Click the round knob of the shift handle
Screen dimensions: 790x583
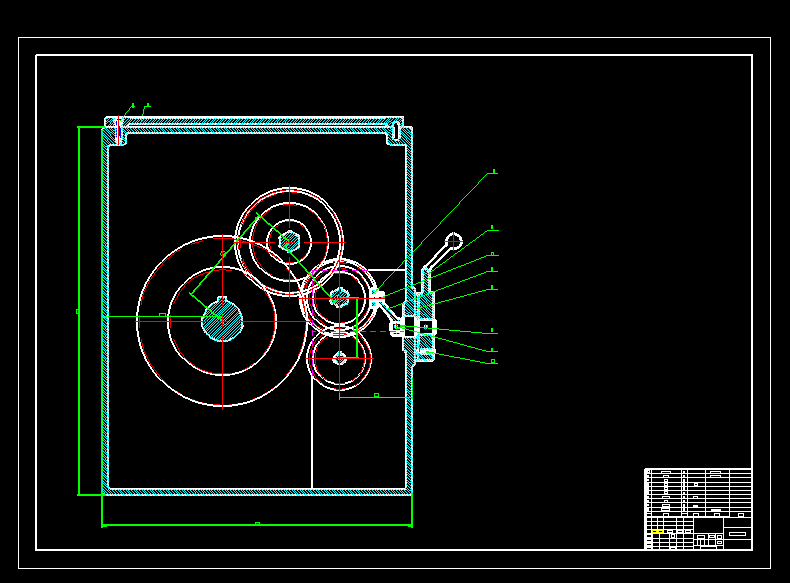[x=453, y=241]
